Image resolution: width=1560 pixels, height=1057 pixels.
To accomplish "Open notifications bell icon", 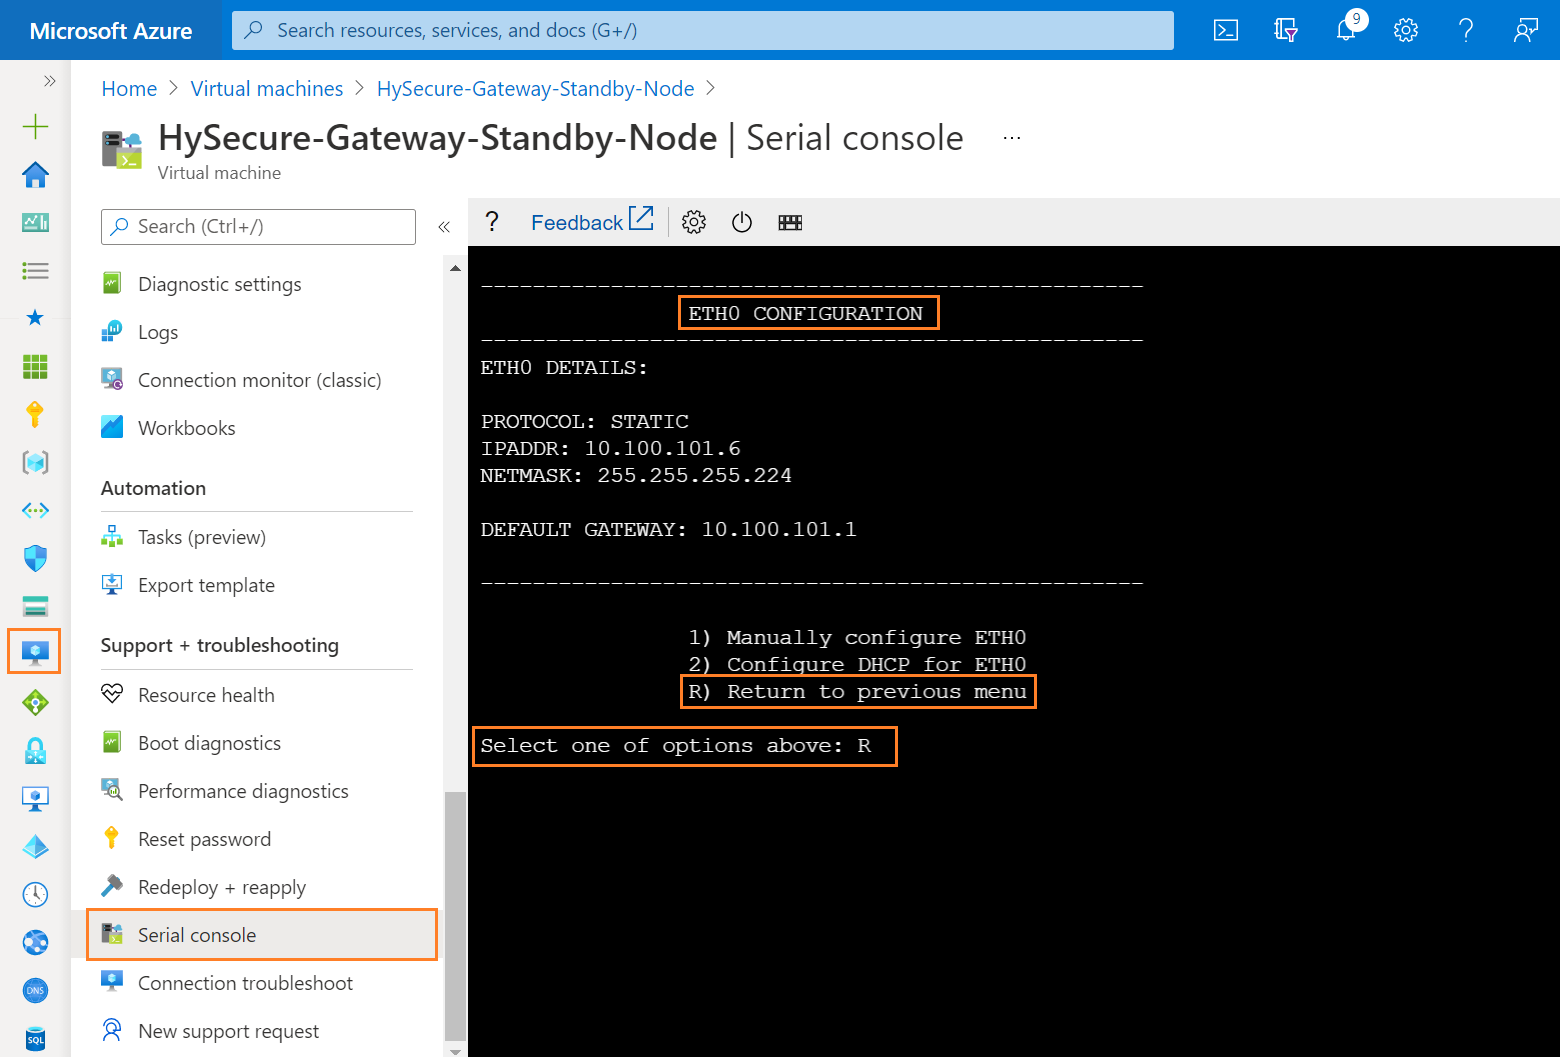I will 1346,30.
